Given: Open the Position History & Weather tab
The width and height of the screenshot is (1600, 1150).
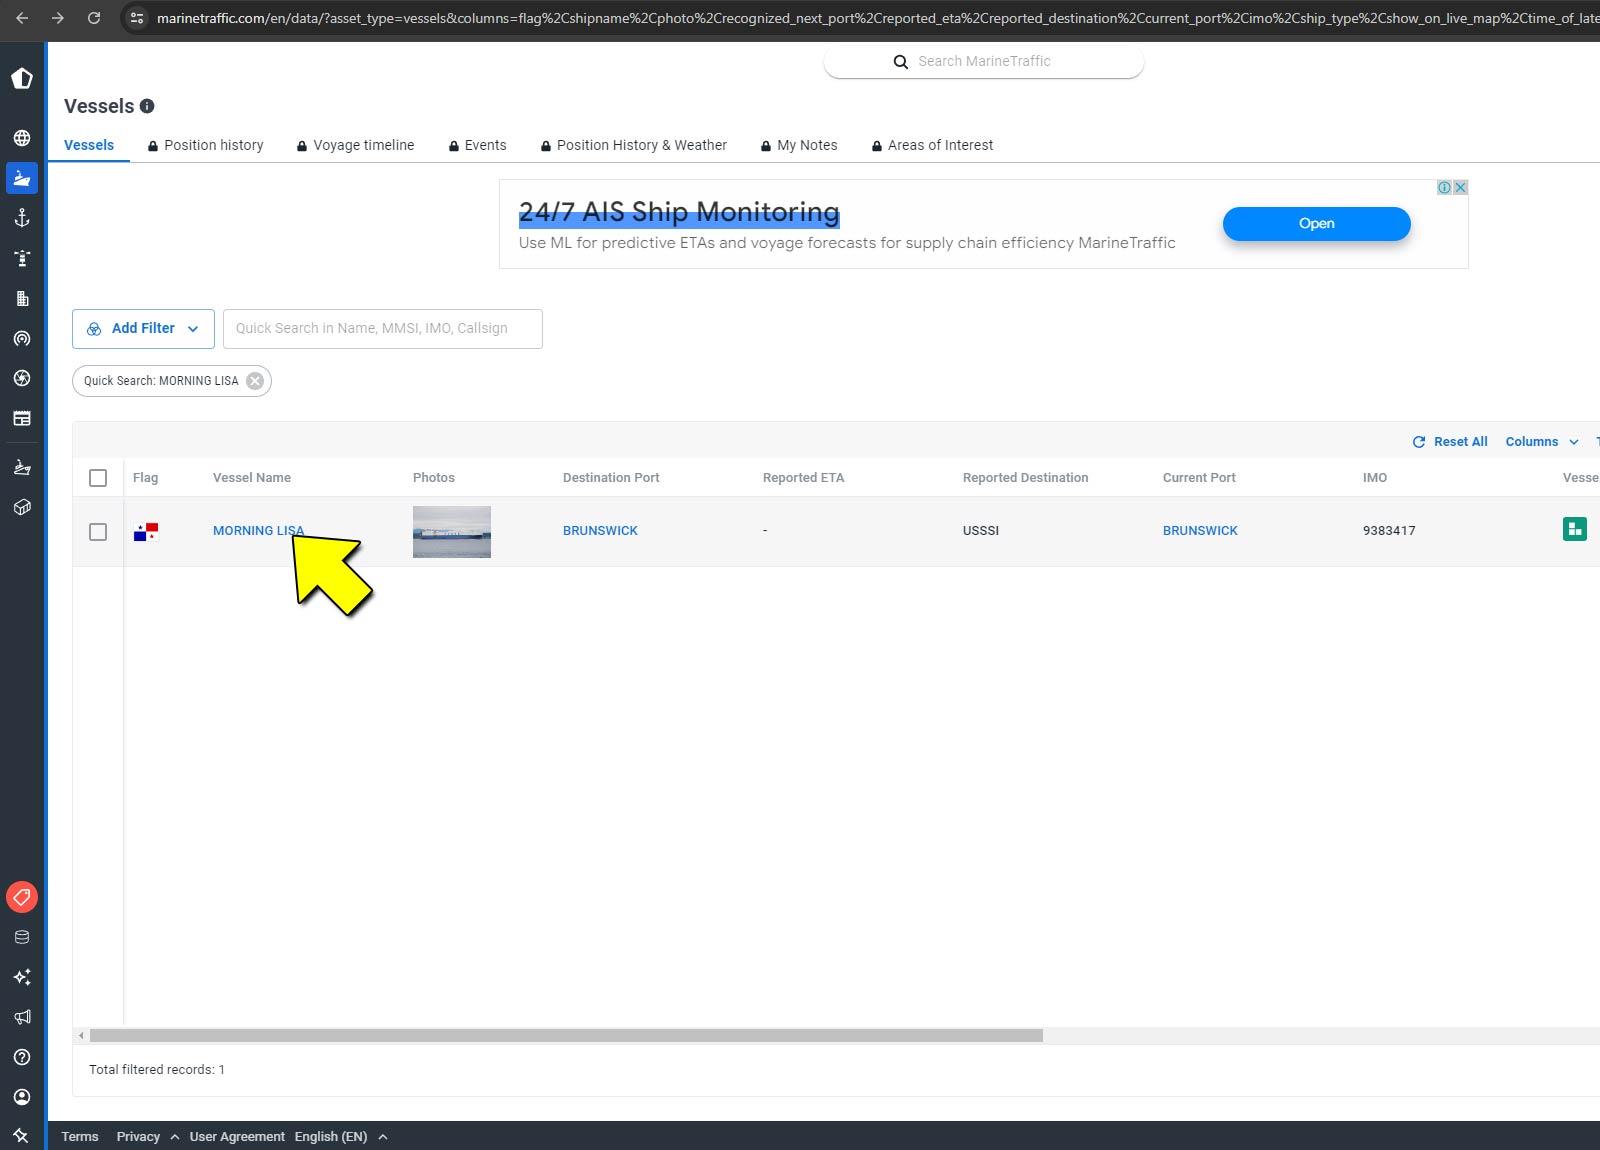Looking at the screenshot, I should 634,145.
